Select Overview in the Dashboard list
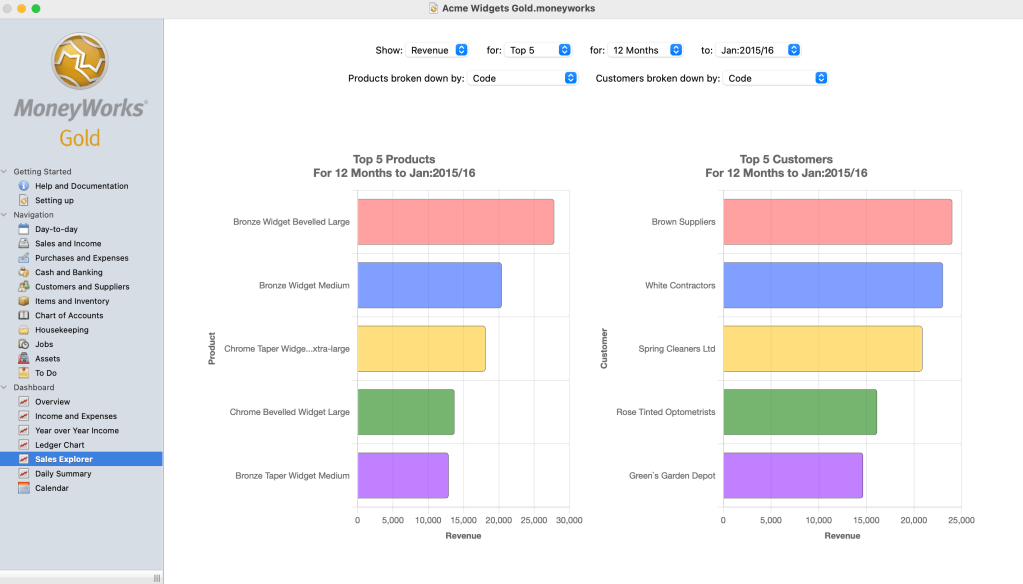 pyautogui.click(x=52, y=402)
